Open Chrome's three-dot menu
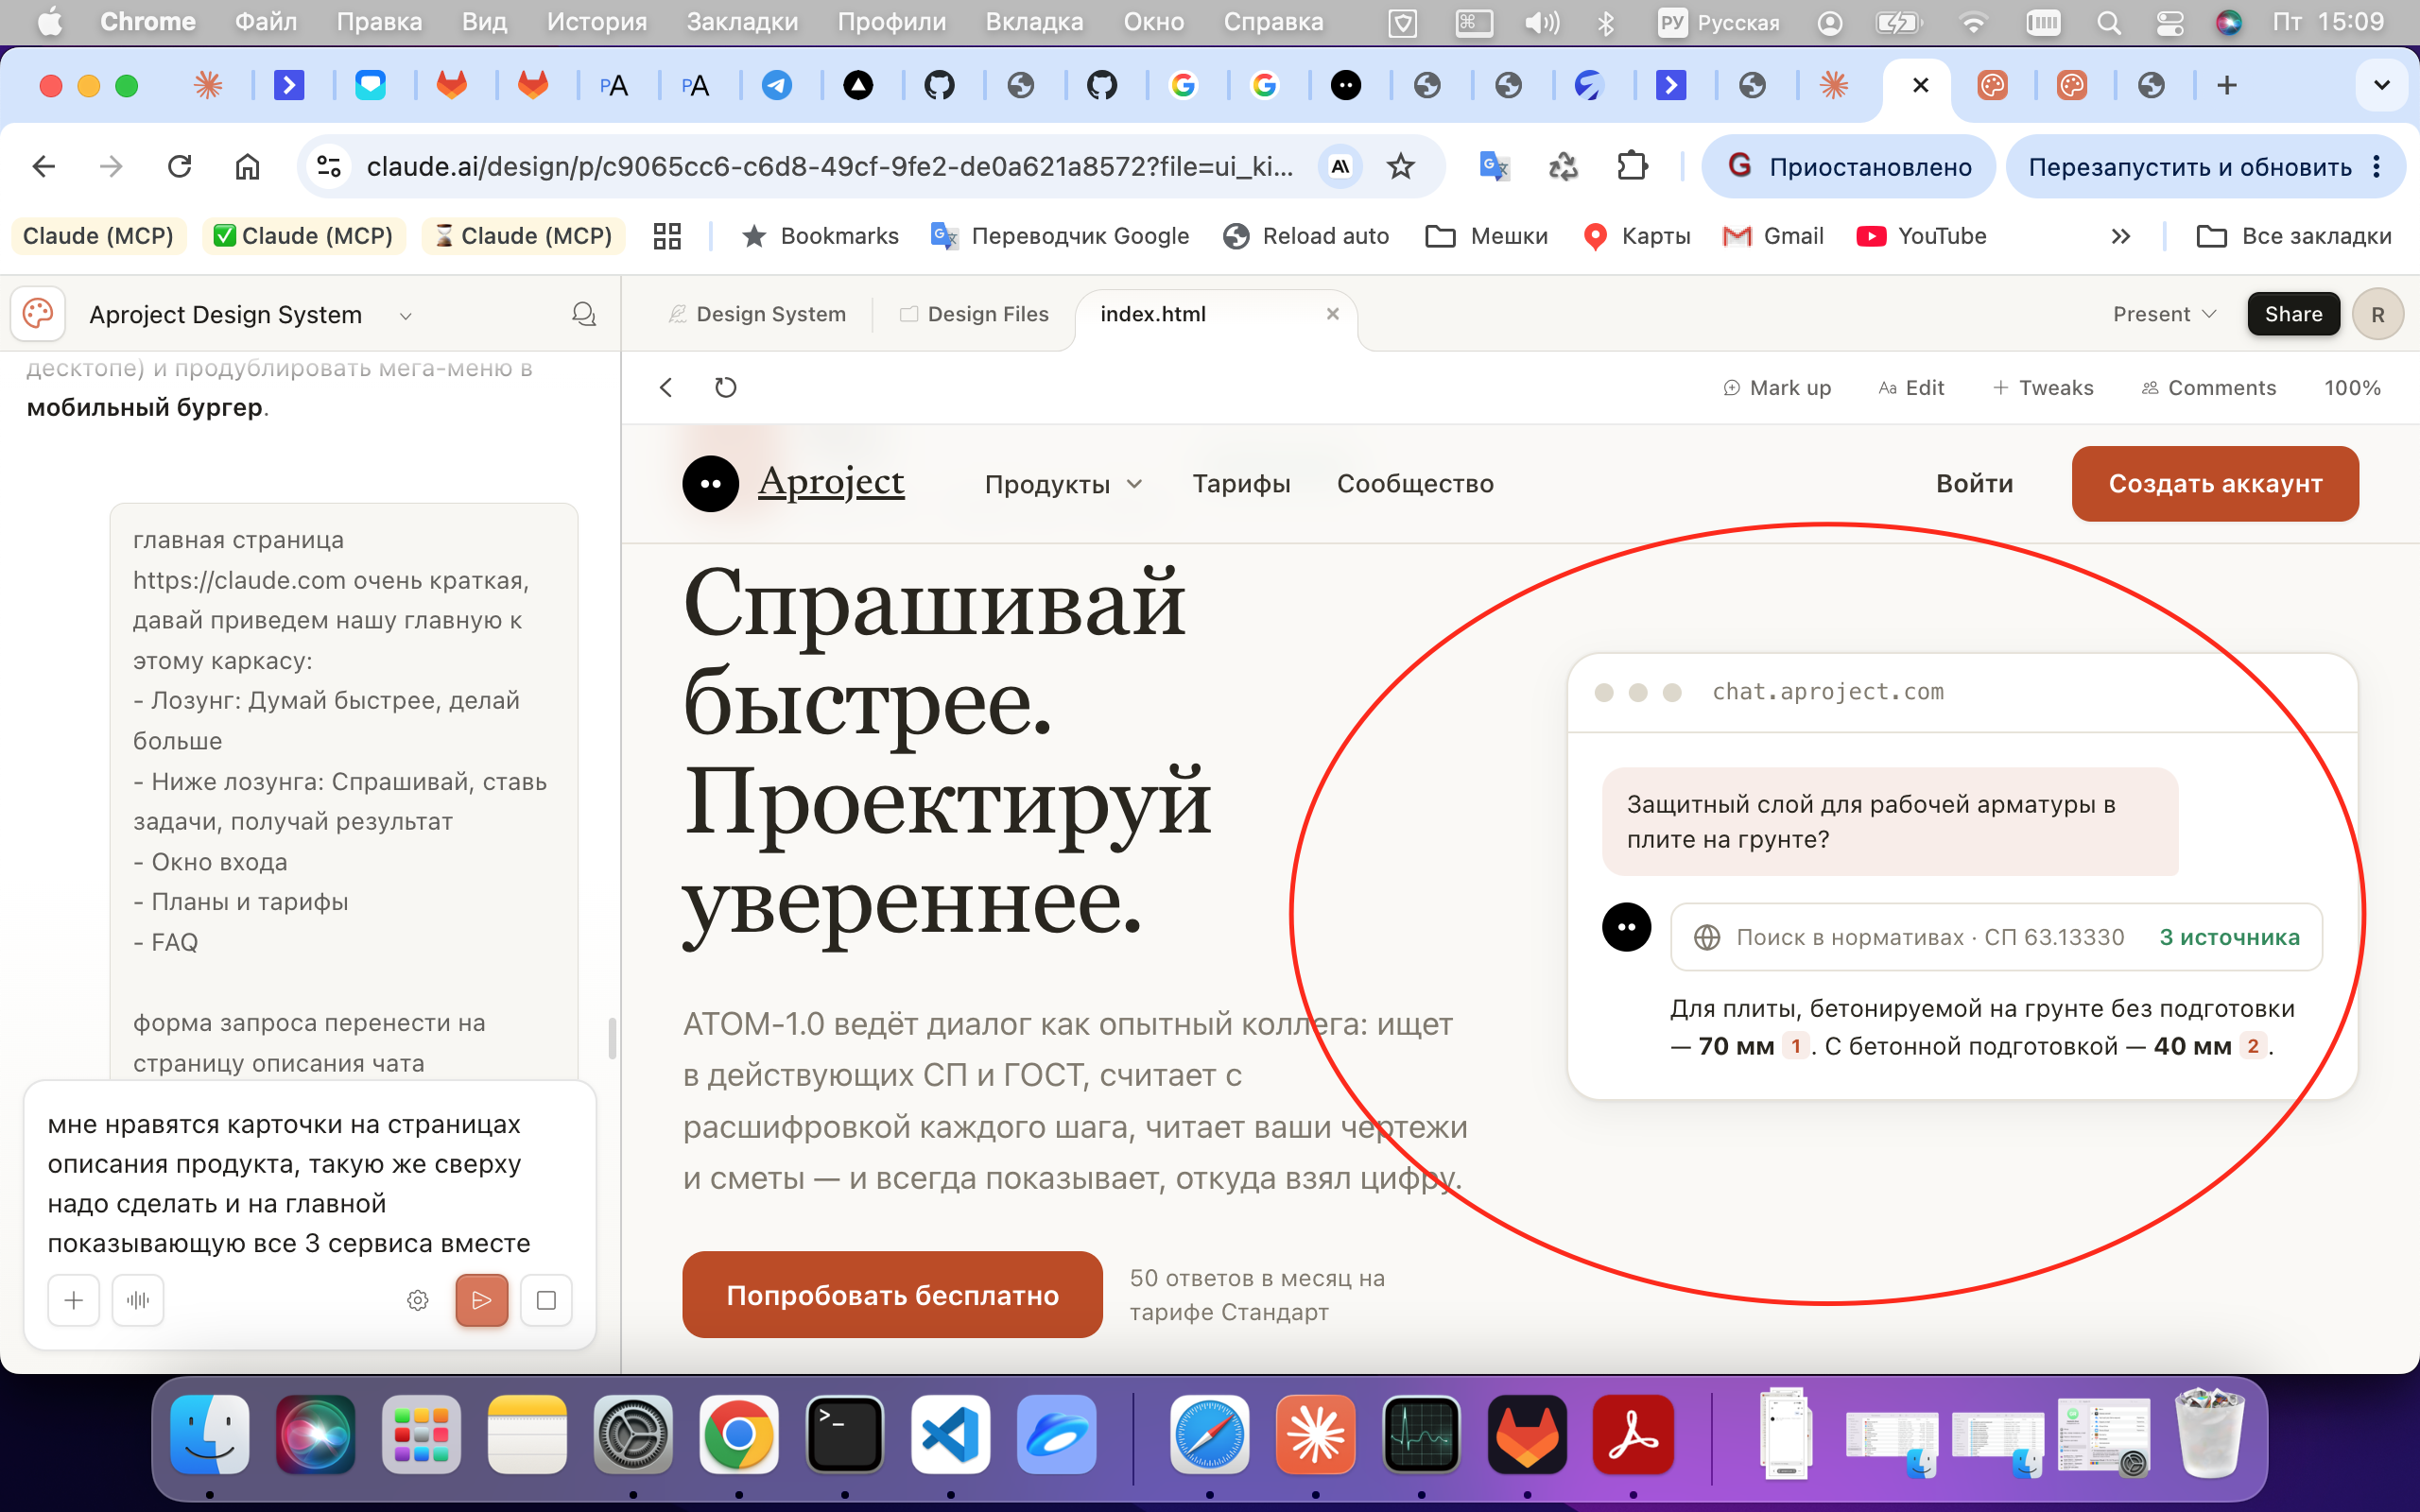 2377,166
